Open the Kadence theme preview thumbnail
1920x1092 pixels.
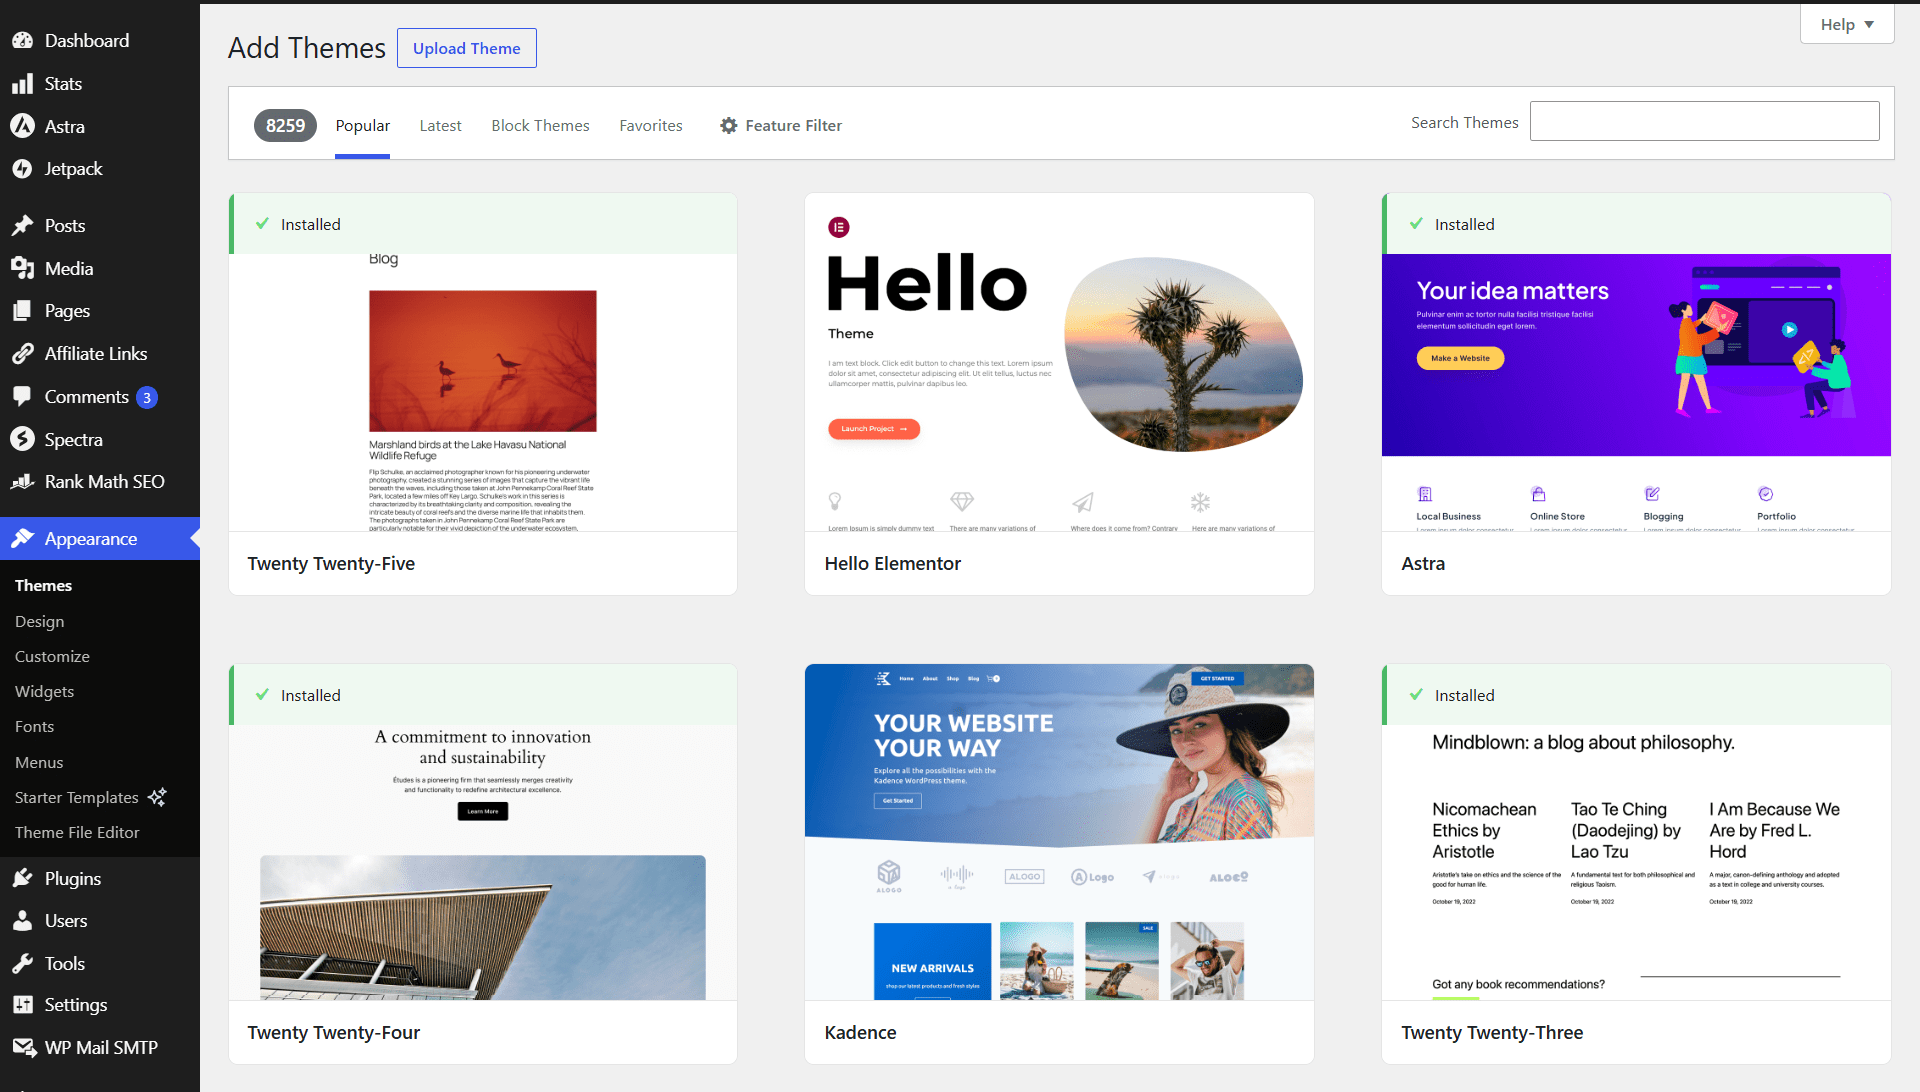tap(1059, 832)
